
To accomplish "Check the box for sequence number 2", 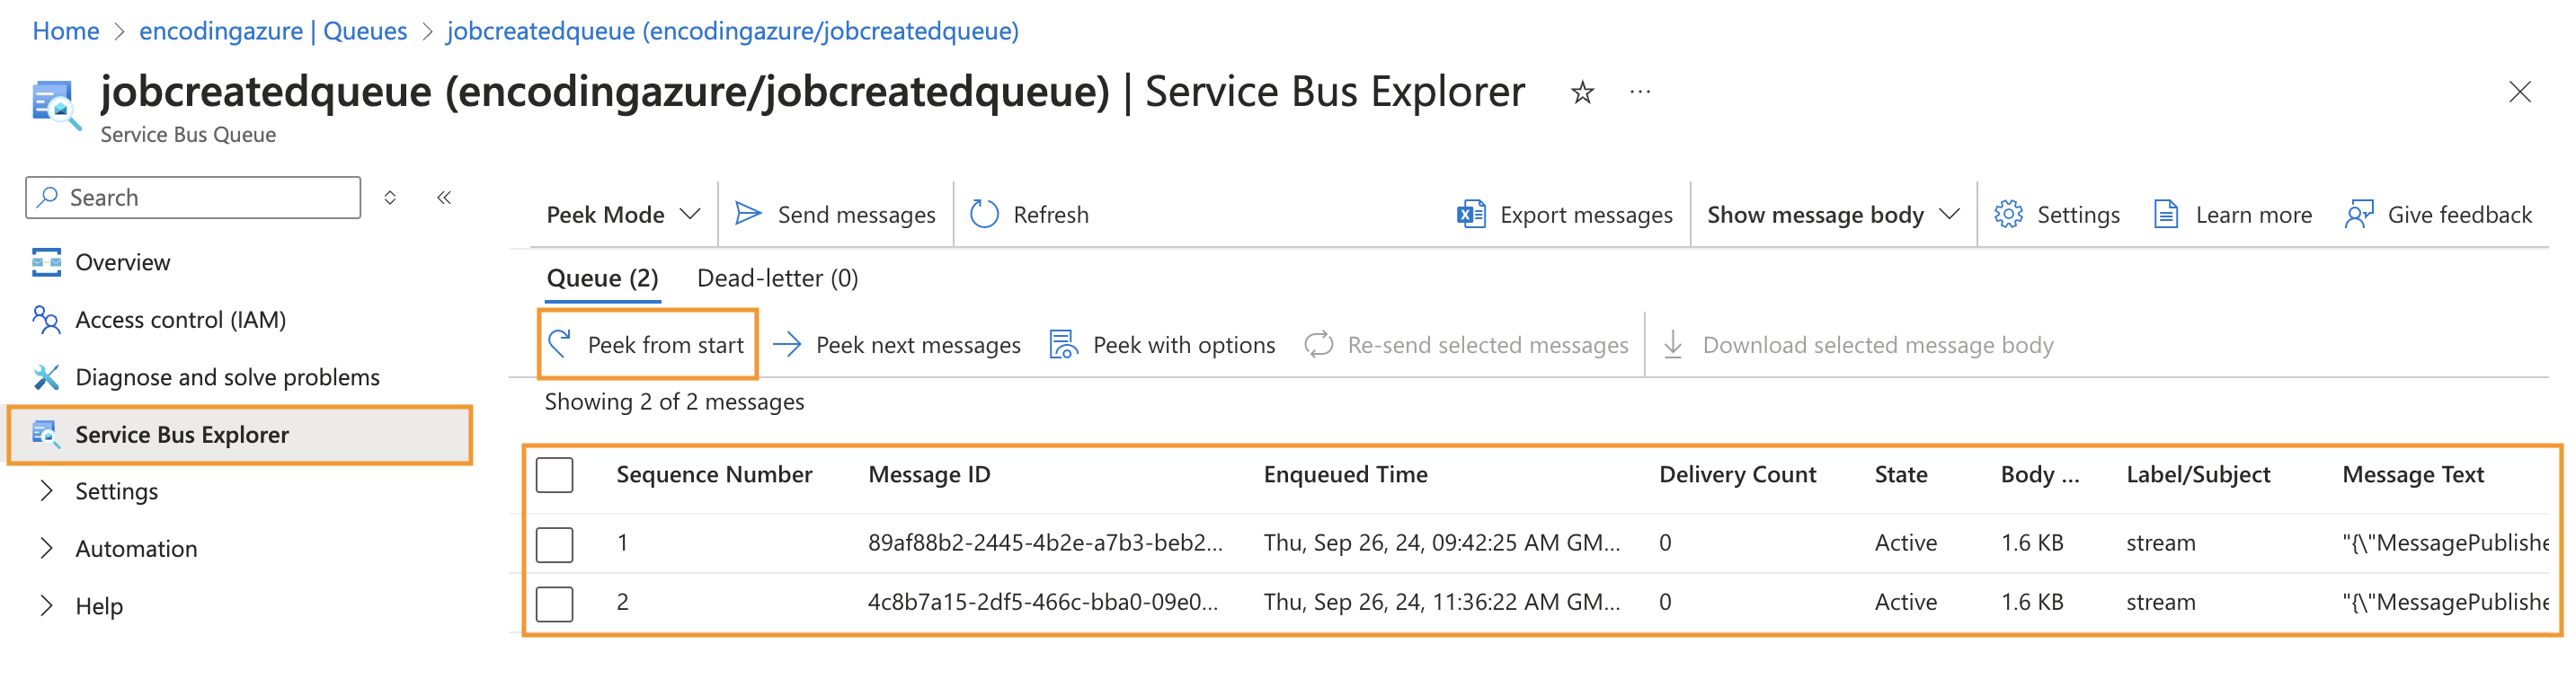I will coord(554,603).
